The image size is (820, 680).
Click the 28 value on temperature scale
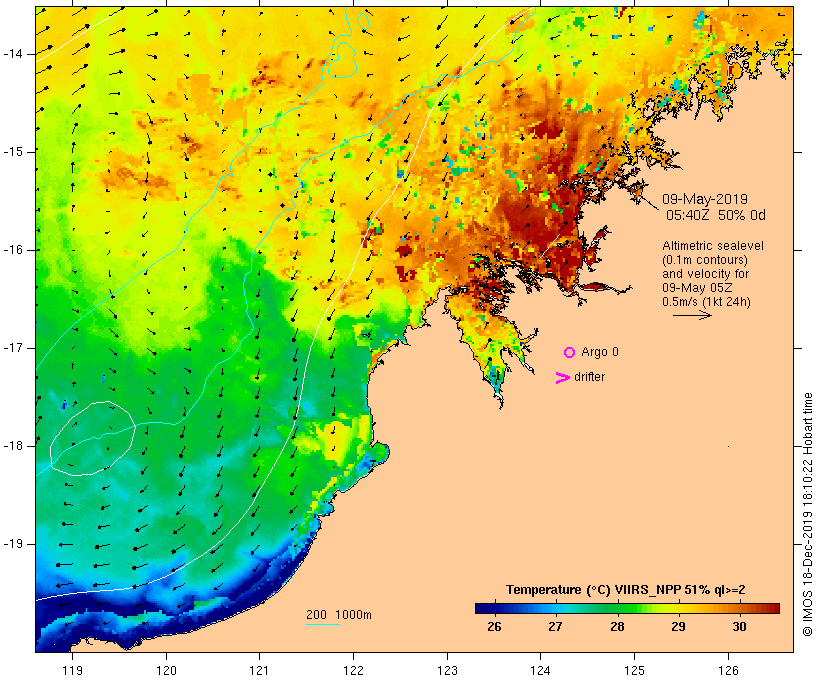point(617,627)
